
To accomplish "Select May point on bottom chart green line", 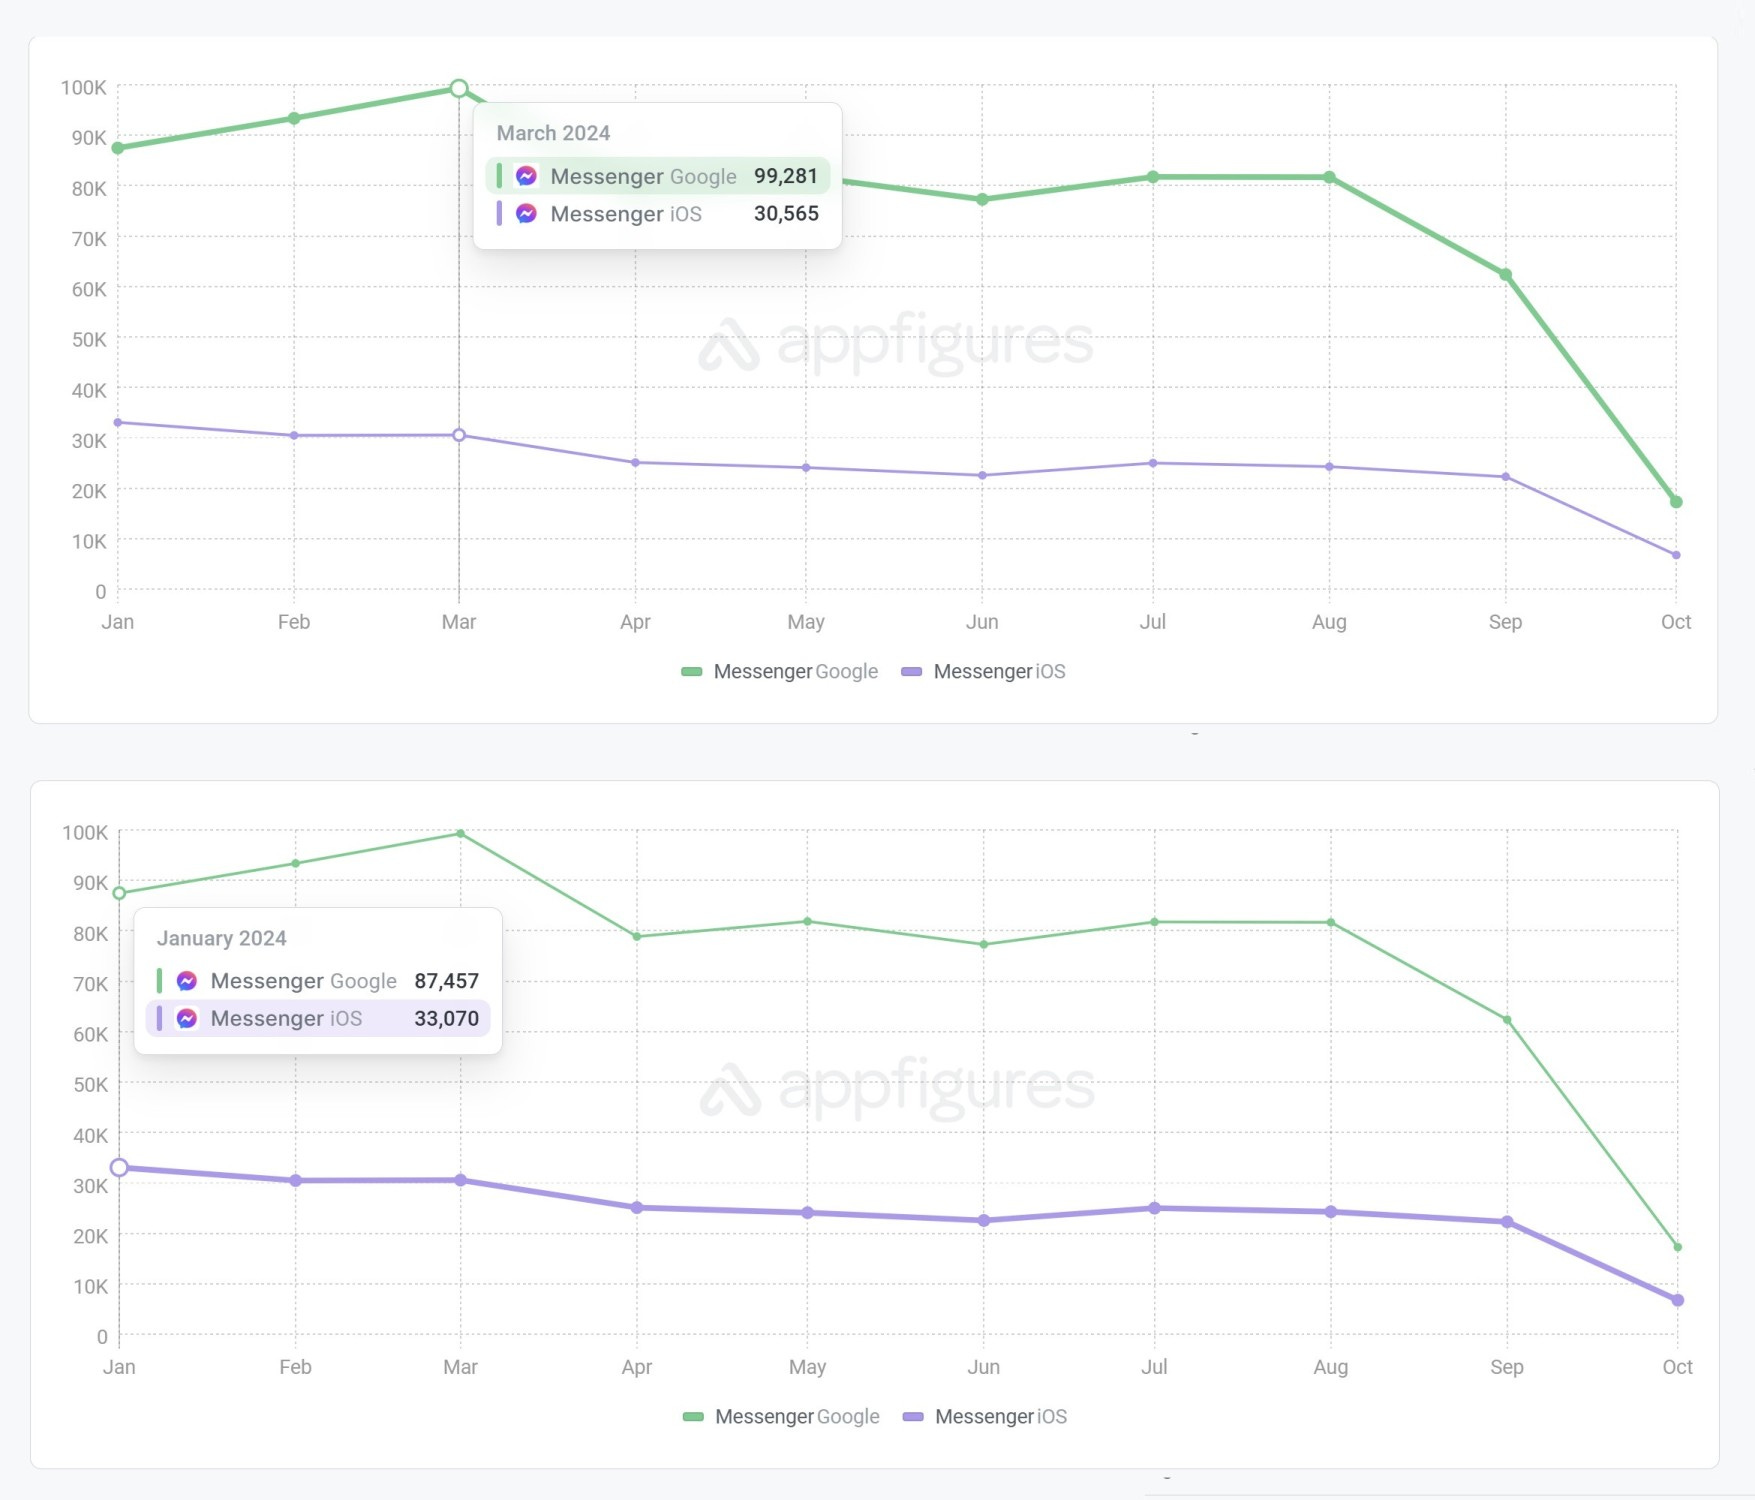I will pos(808,922).
